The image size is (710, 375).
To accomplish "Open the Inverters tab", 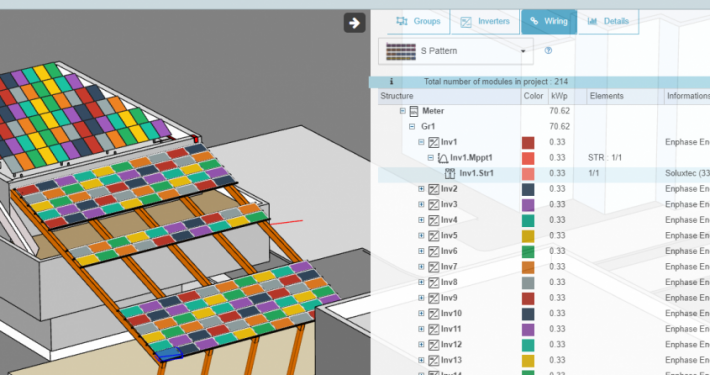I will click(x=485, y=21).
